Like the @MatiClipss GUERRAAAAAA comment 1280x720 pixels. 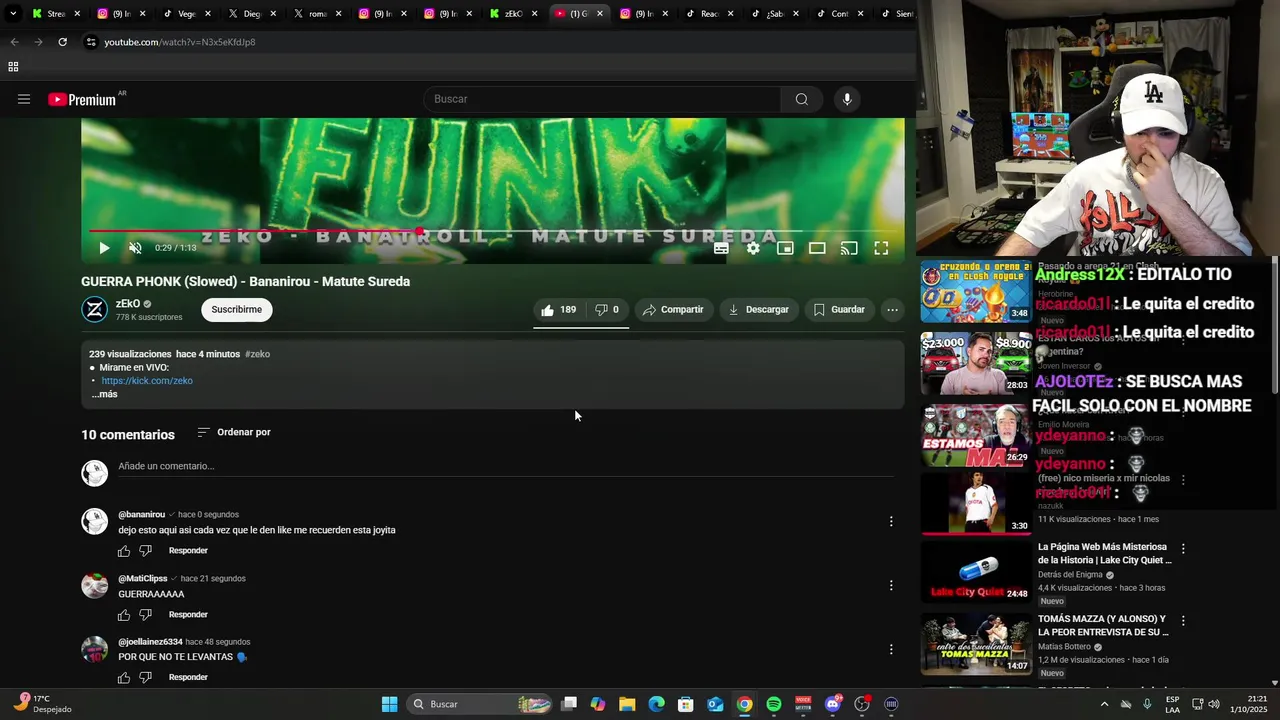[124, 615]
